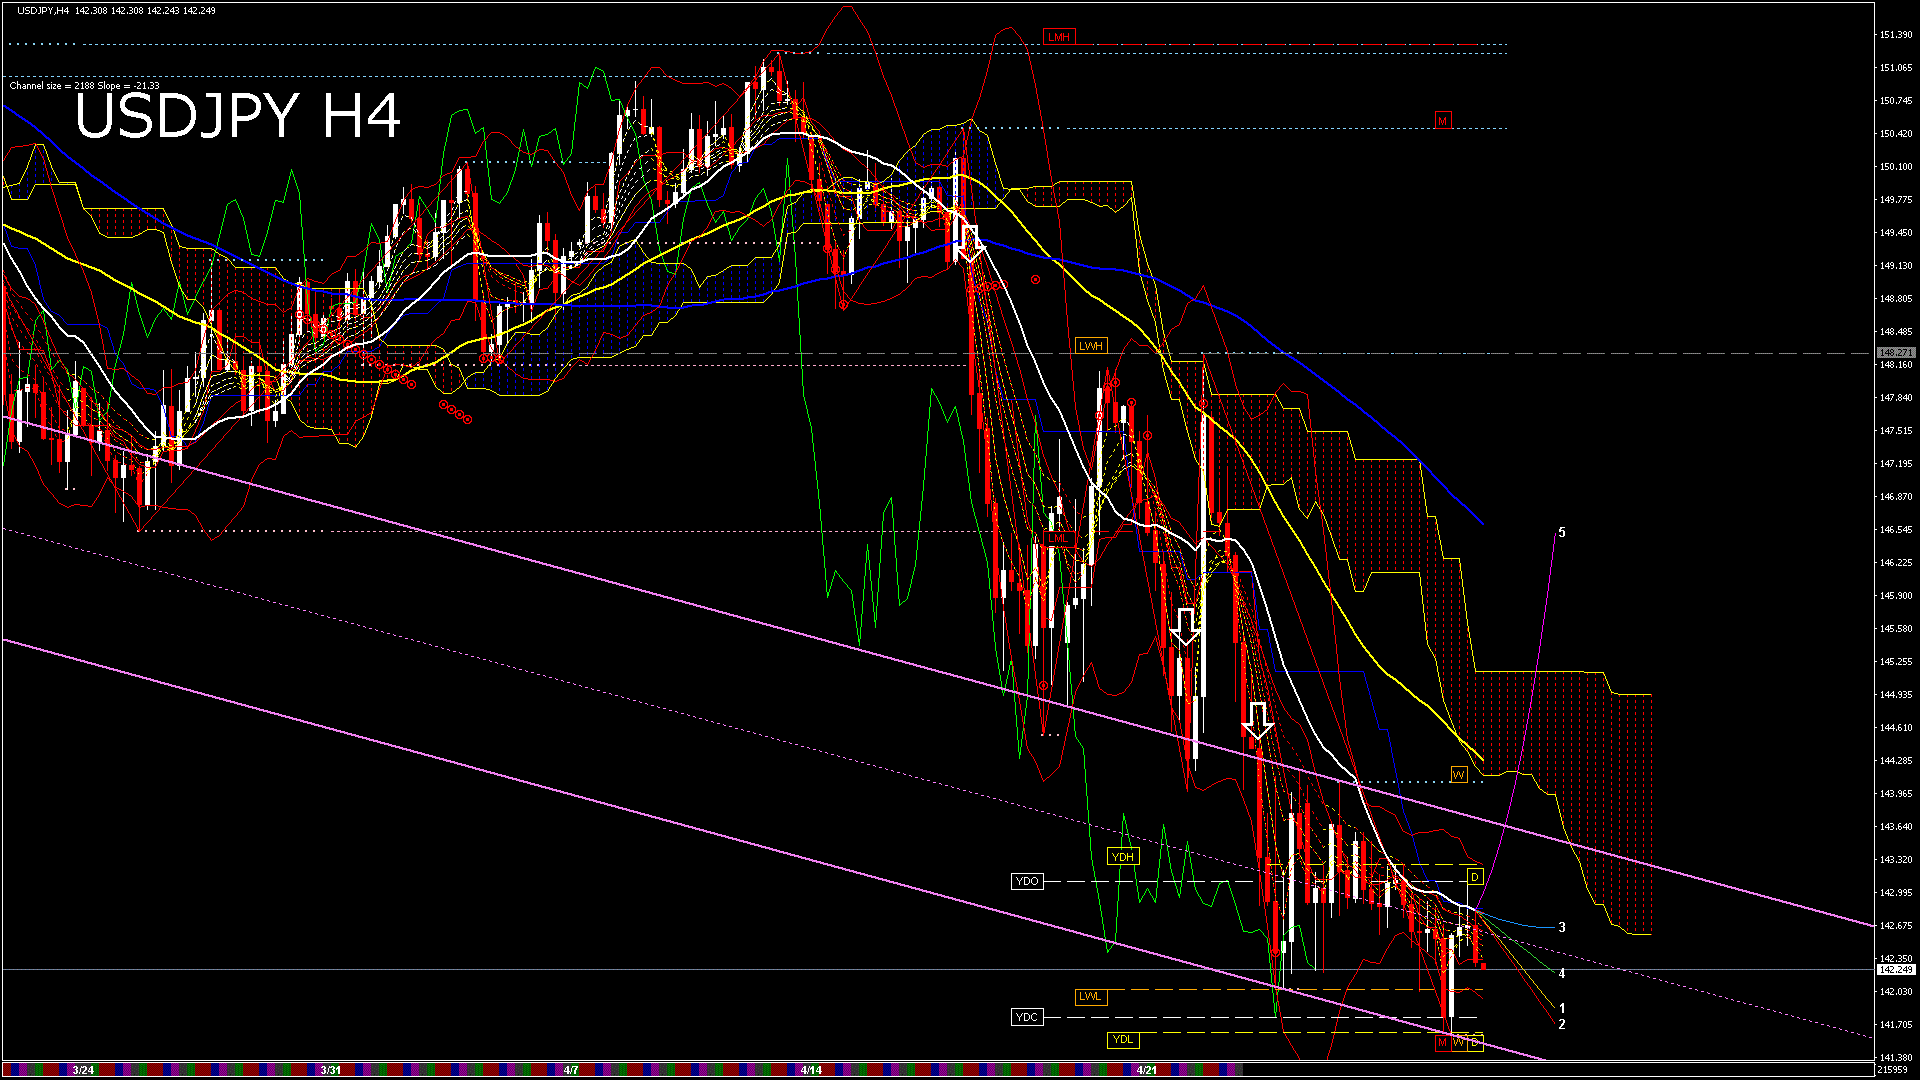Click the 150.100 price axis label

(x=1895, y=167)
